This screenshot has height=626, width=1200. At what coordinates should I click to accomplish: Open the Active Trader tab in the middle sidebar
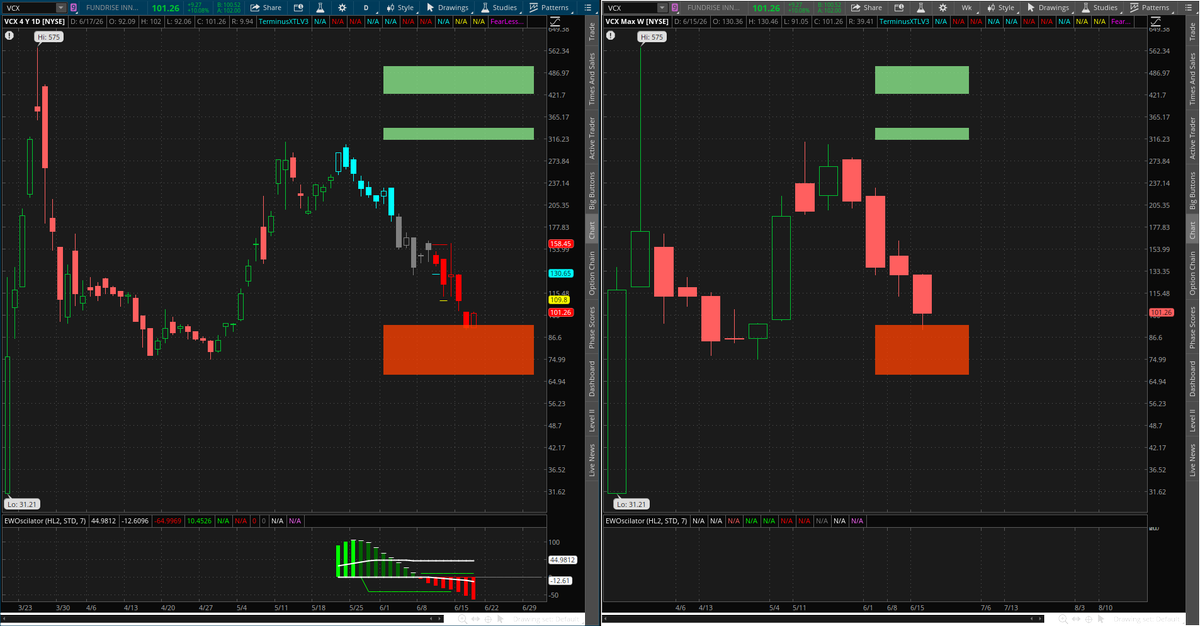click(592, 137)
